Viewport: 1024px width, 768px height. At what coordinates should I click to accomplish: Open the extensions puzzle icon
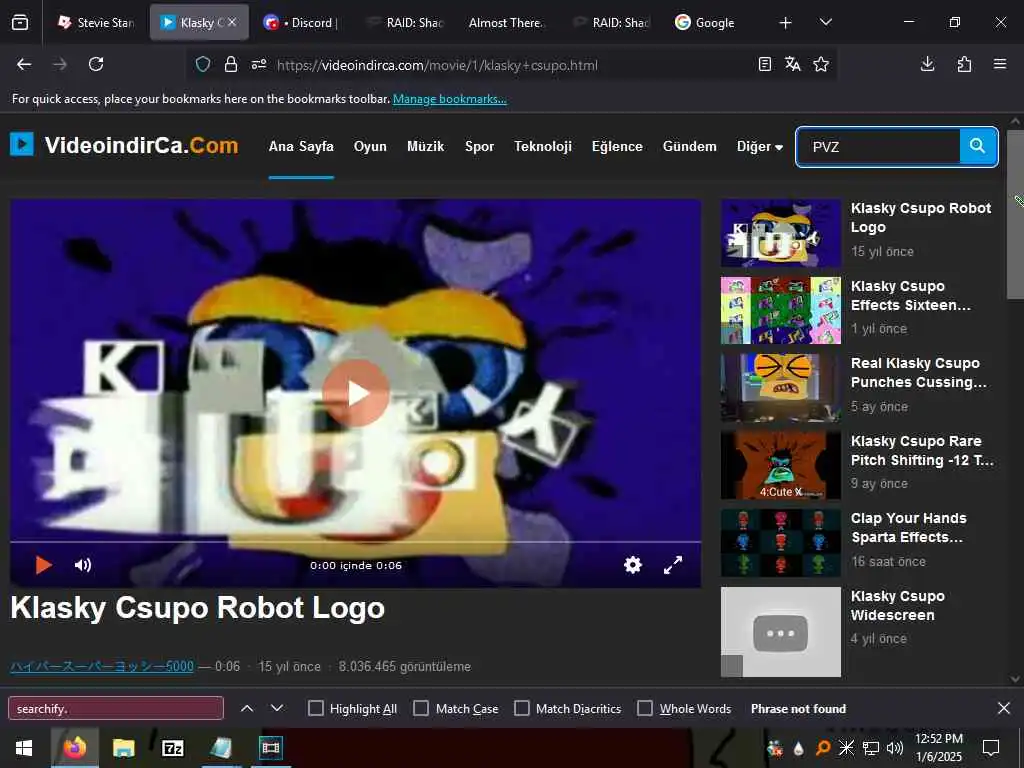964,64
